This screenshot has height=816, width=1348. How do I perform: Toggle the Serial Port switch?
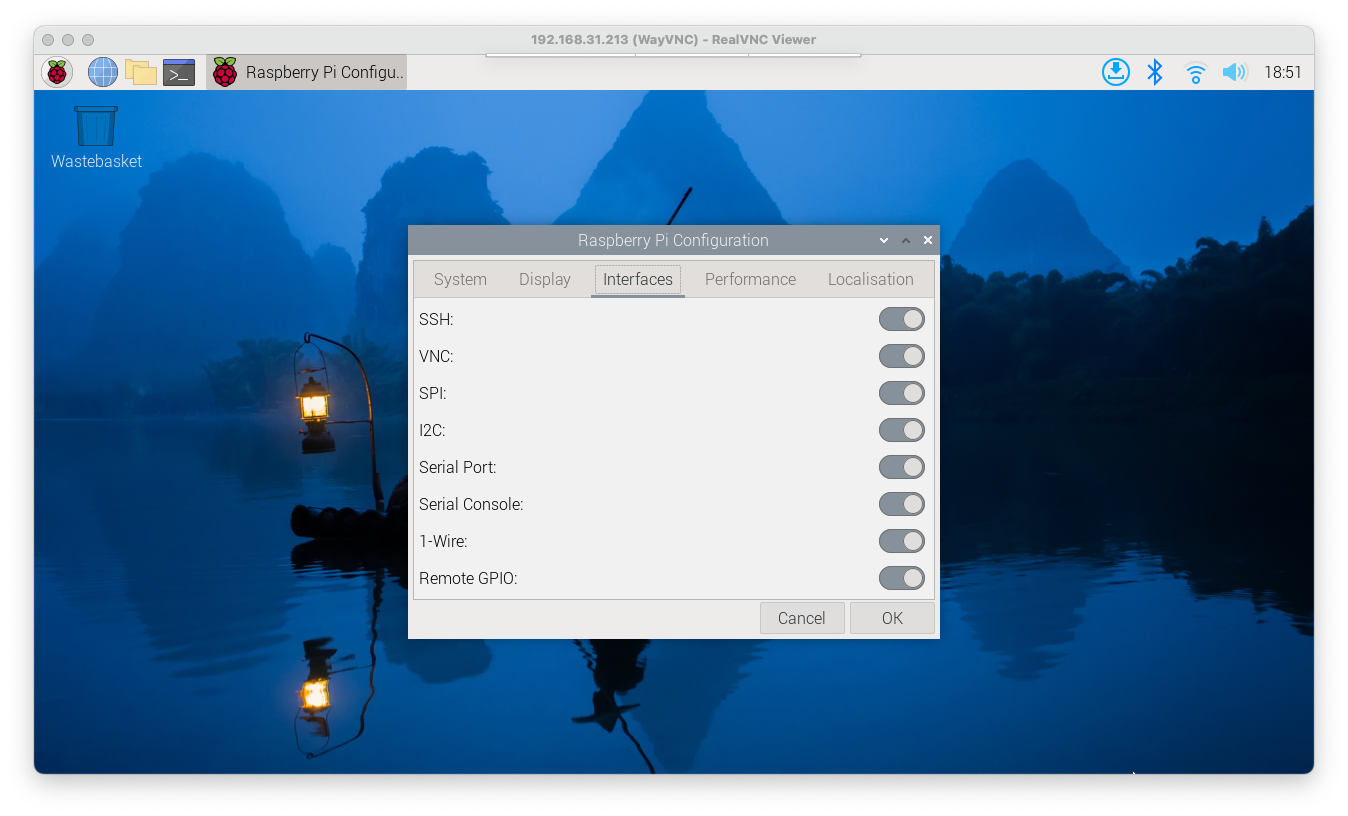(x=902, y=467)
